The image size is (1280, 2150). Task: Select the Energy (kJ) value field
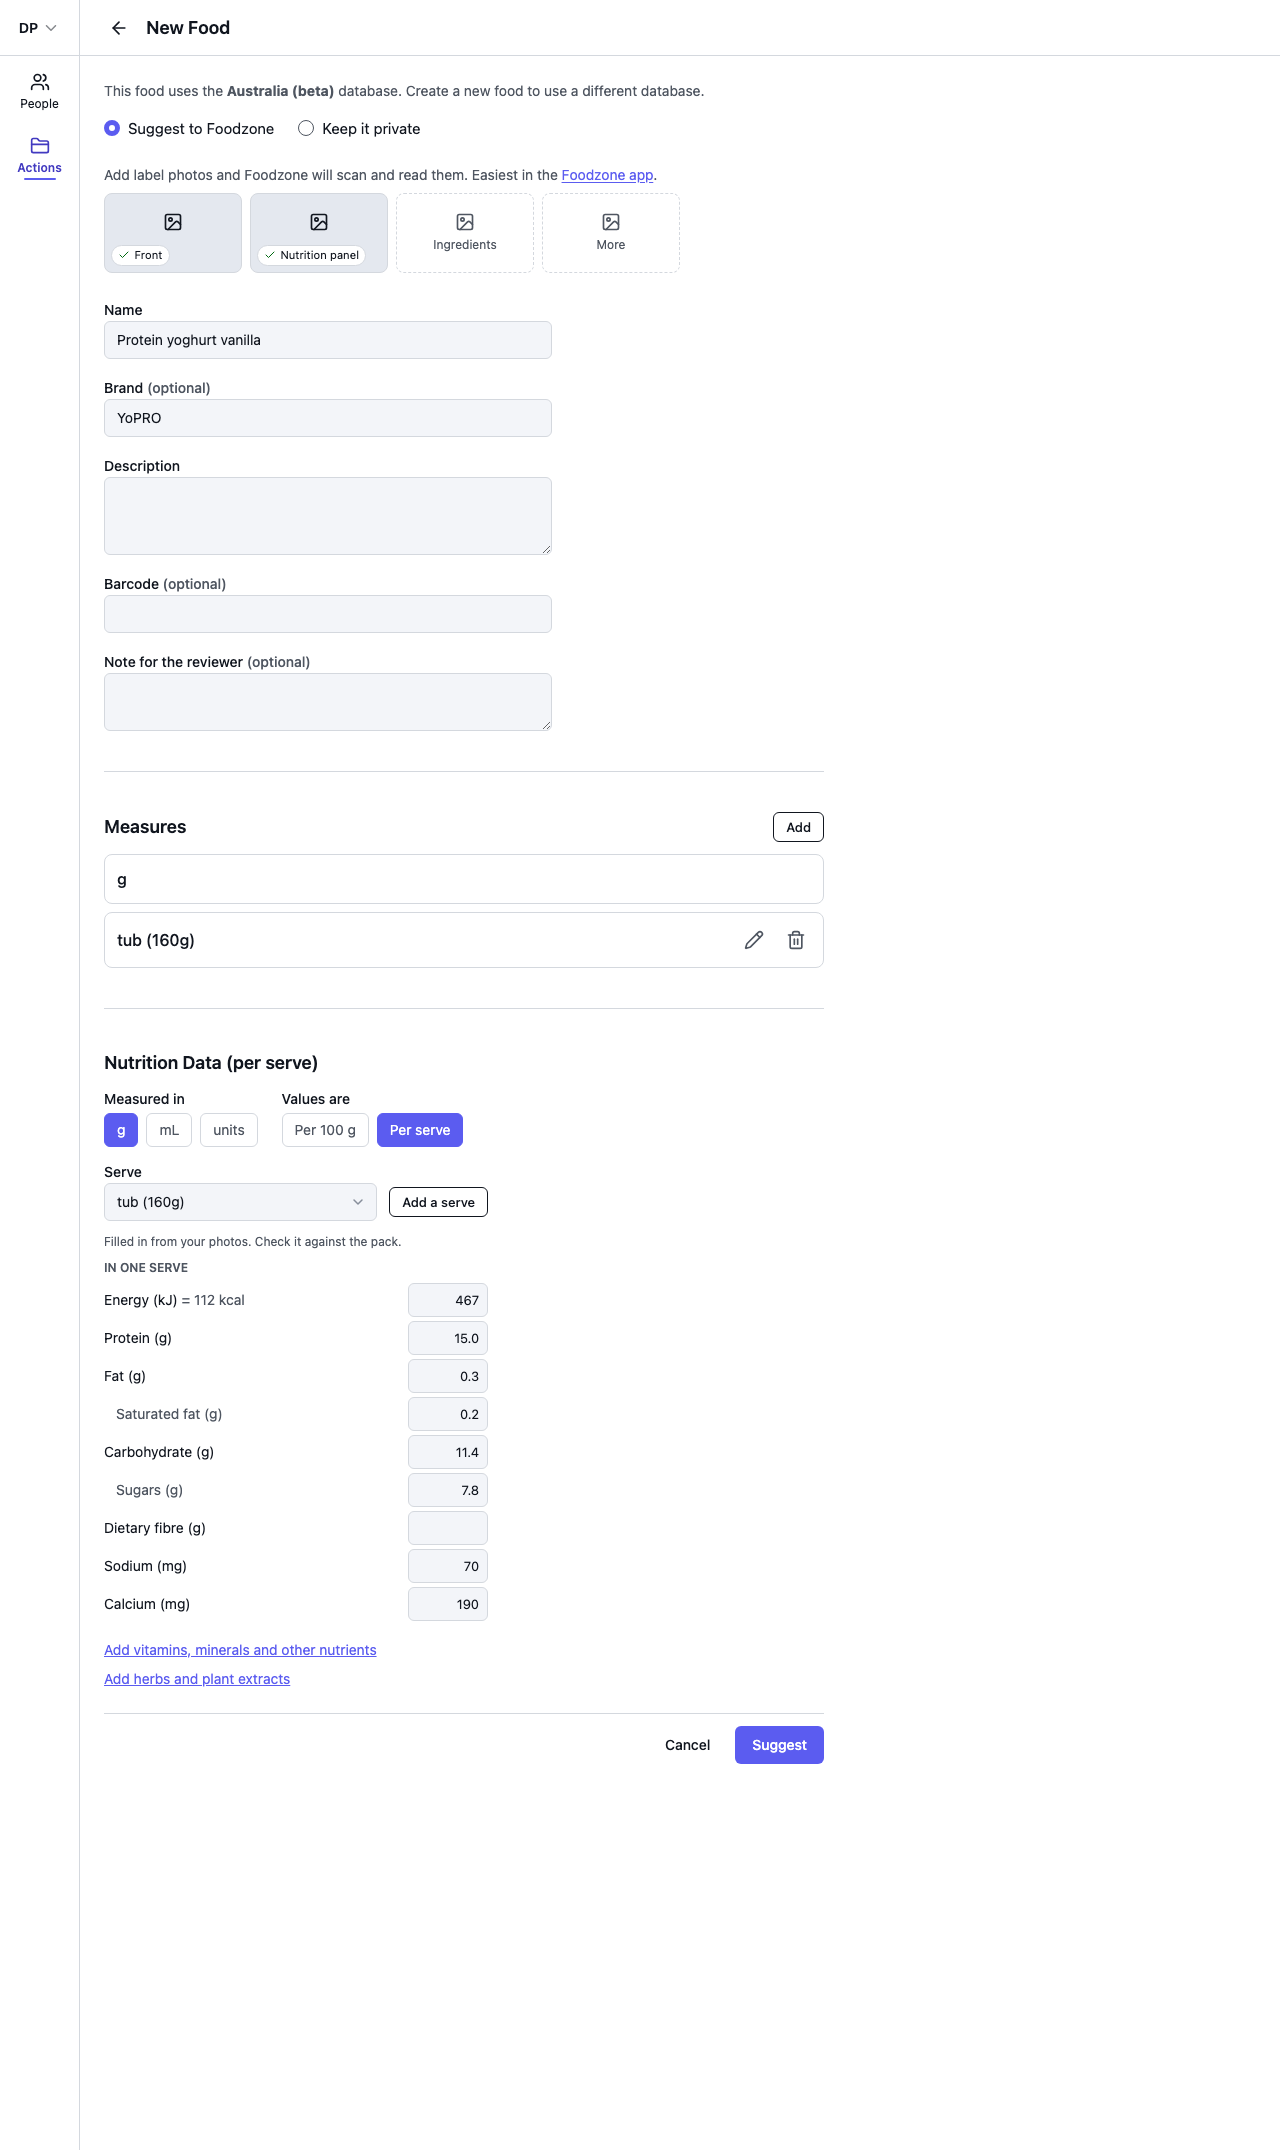(448, 1300)
